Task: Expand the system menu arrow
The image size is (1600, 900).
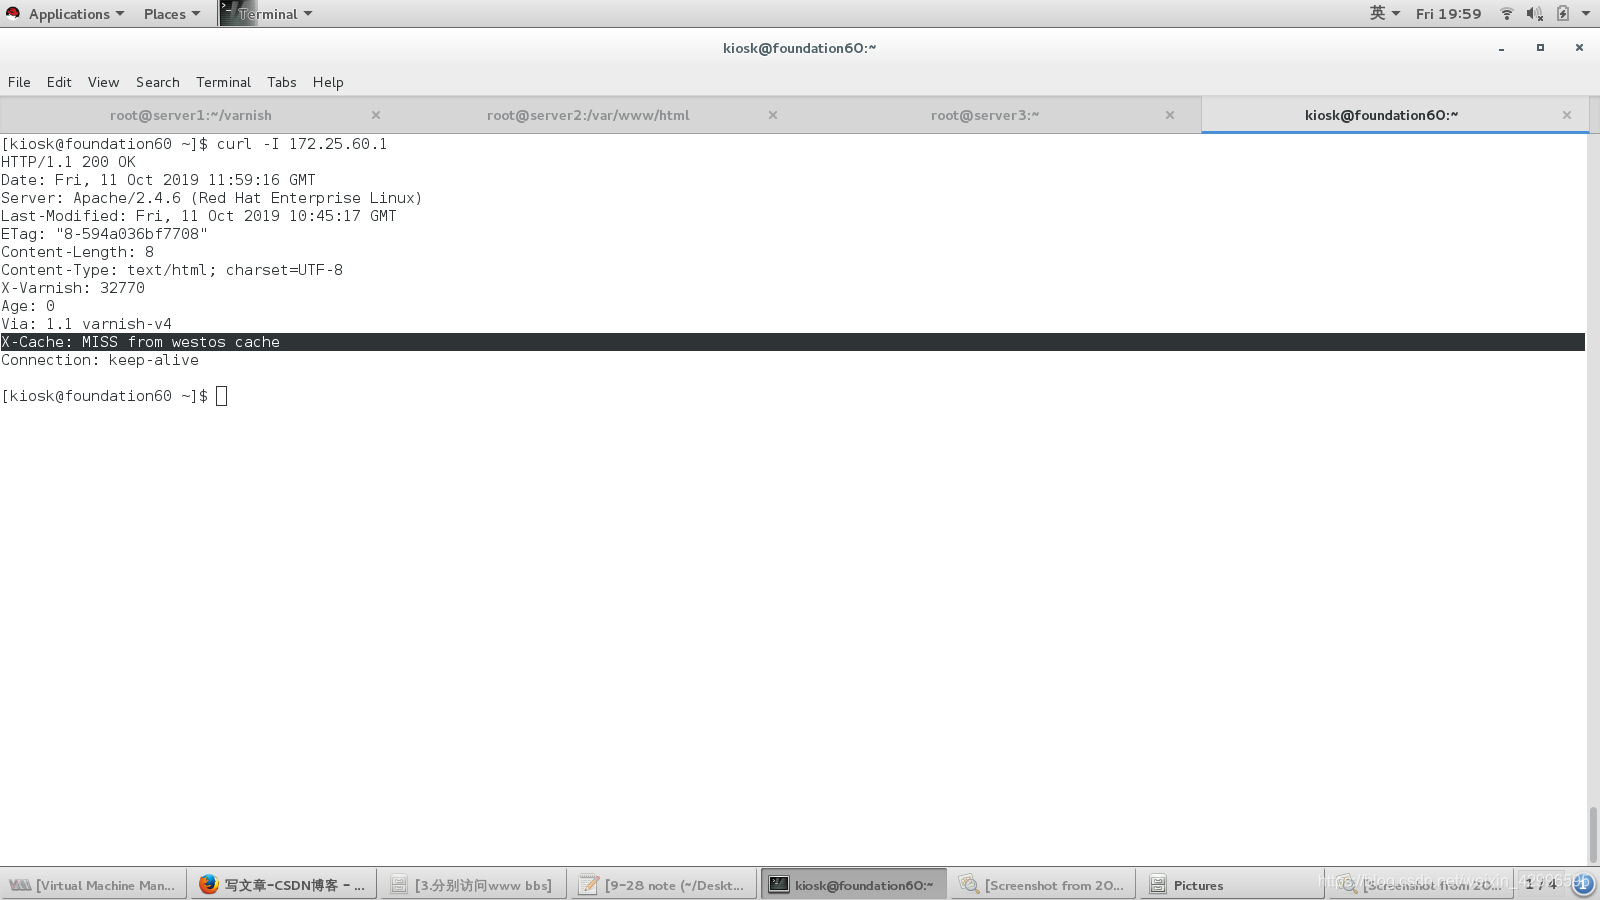Action: 1586,14
